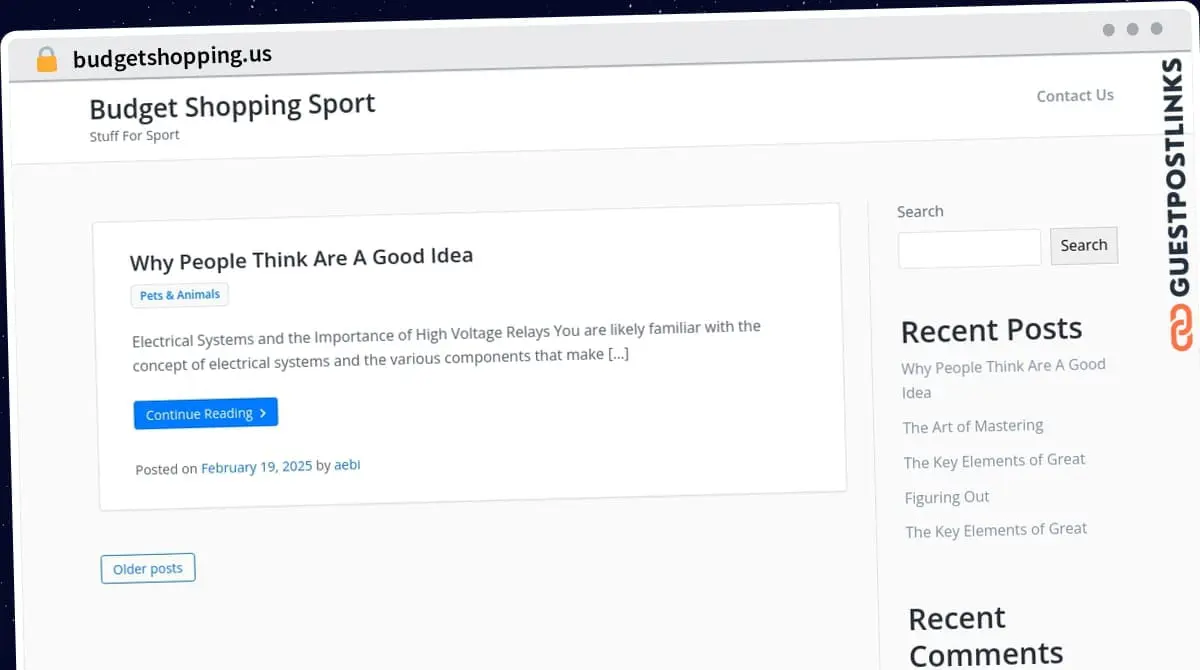Click the last gray window dot
The height and width of the screenshot is (670, 1200).
[x=1157, y=30]
